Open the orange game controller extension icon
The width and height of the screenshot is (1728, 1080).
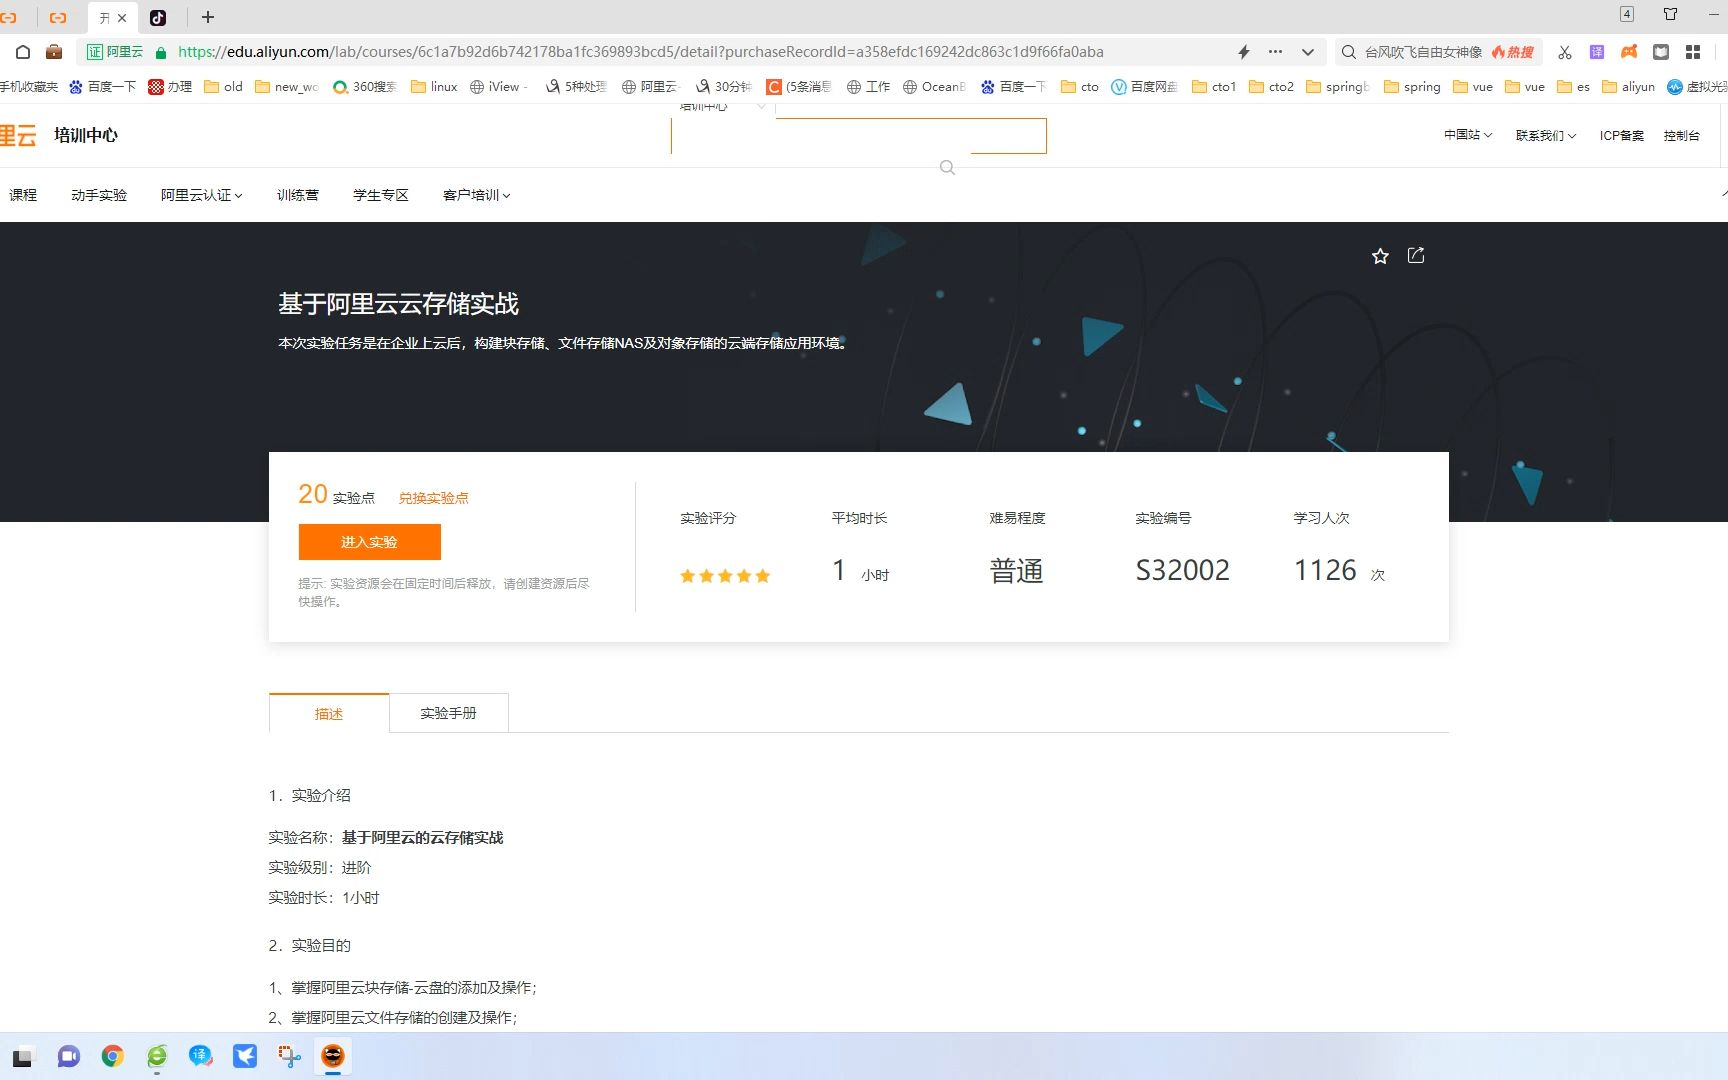point(1629,52)
